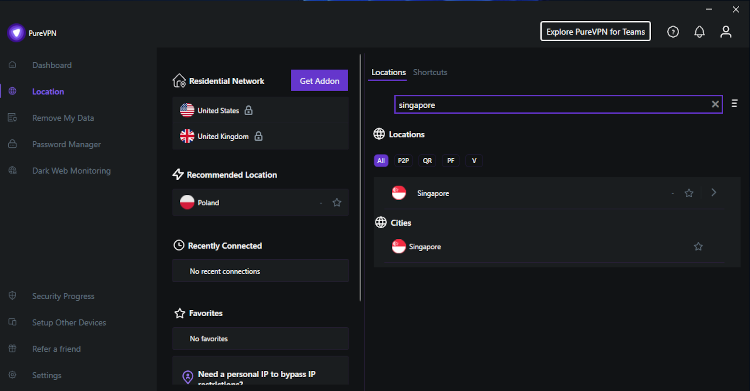Click the Singapore flag under Cities
The width and height of the screenshot is (750, 391).
pos(399,246)
